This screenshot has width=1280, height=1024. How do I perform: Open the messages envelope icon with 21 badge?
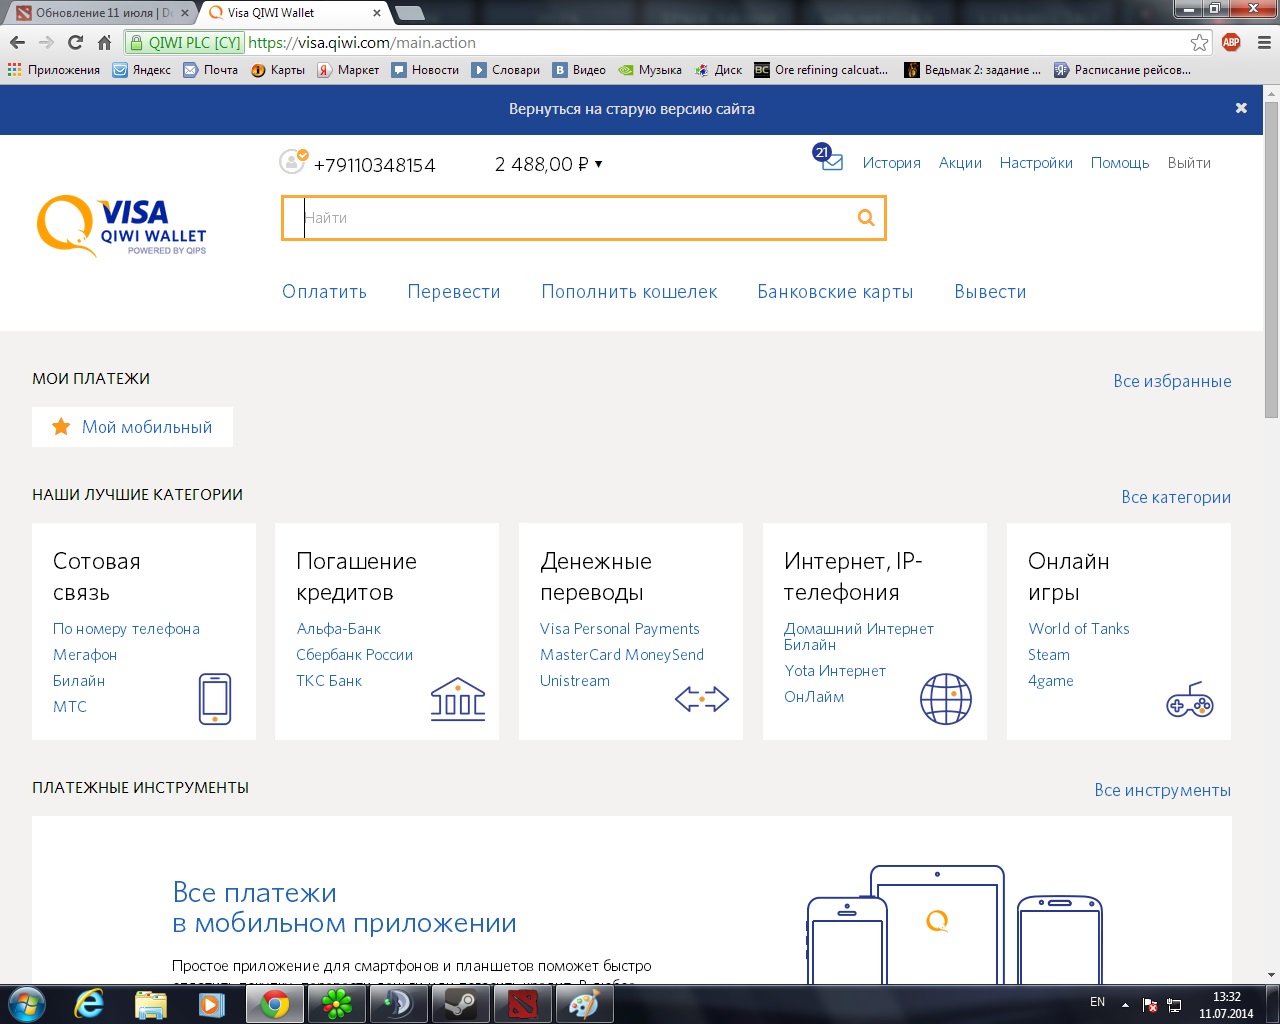tap(829, 159)
